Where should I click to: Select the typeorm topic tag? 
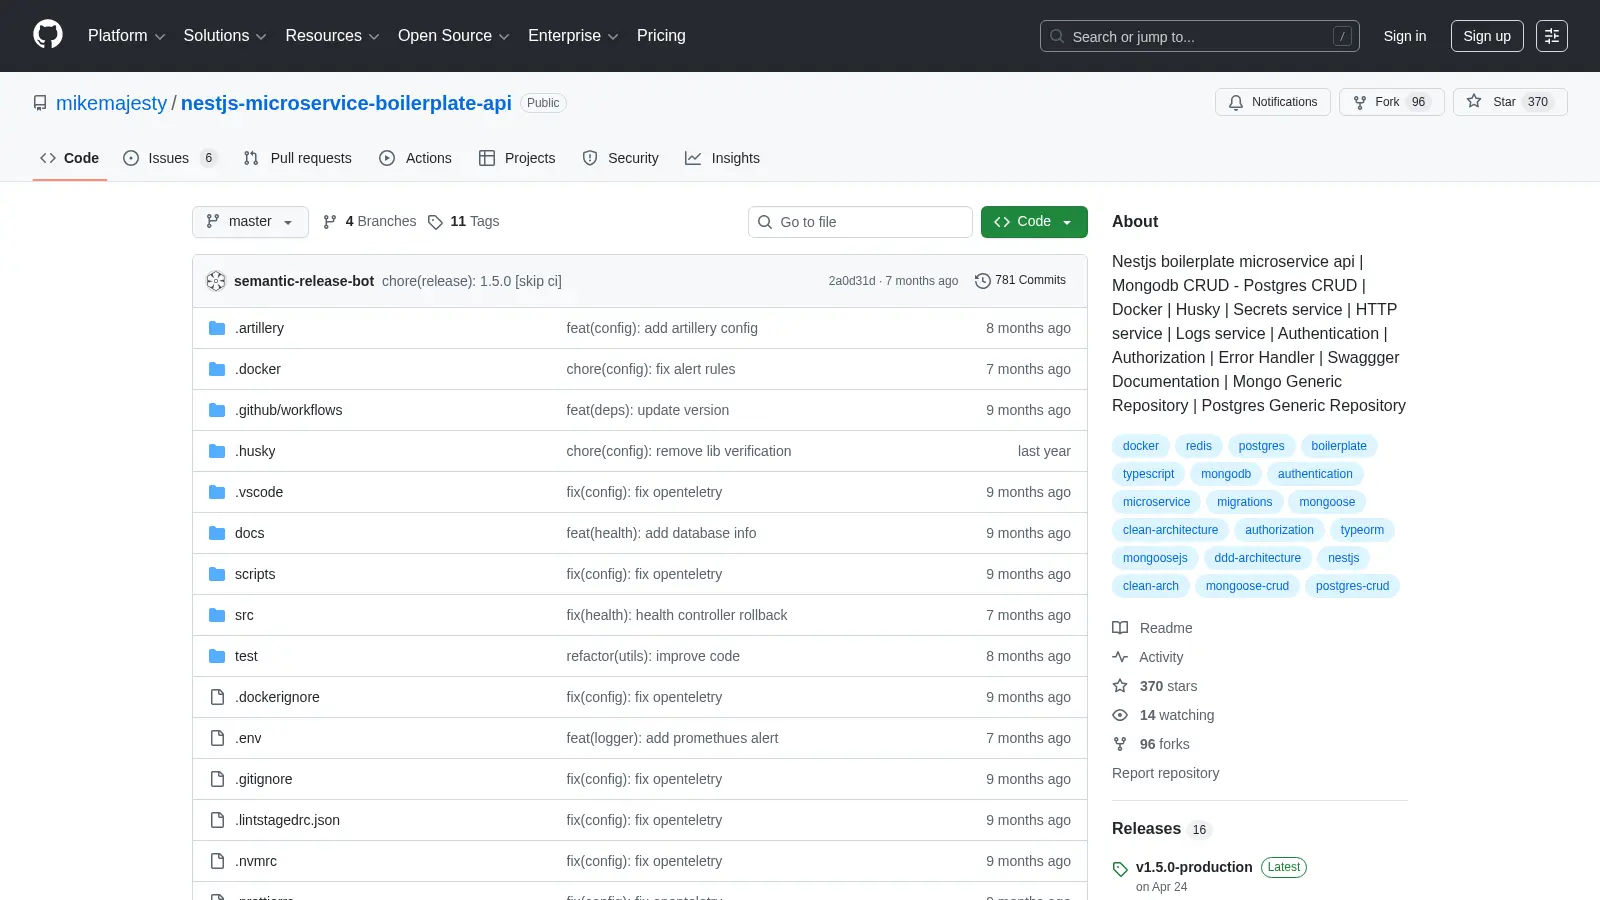tap(1362, 530)
